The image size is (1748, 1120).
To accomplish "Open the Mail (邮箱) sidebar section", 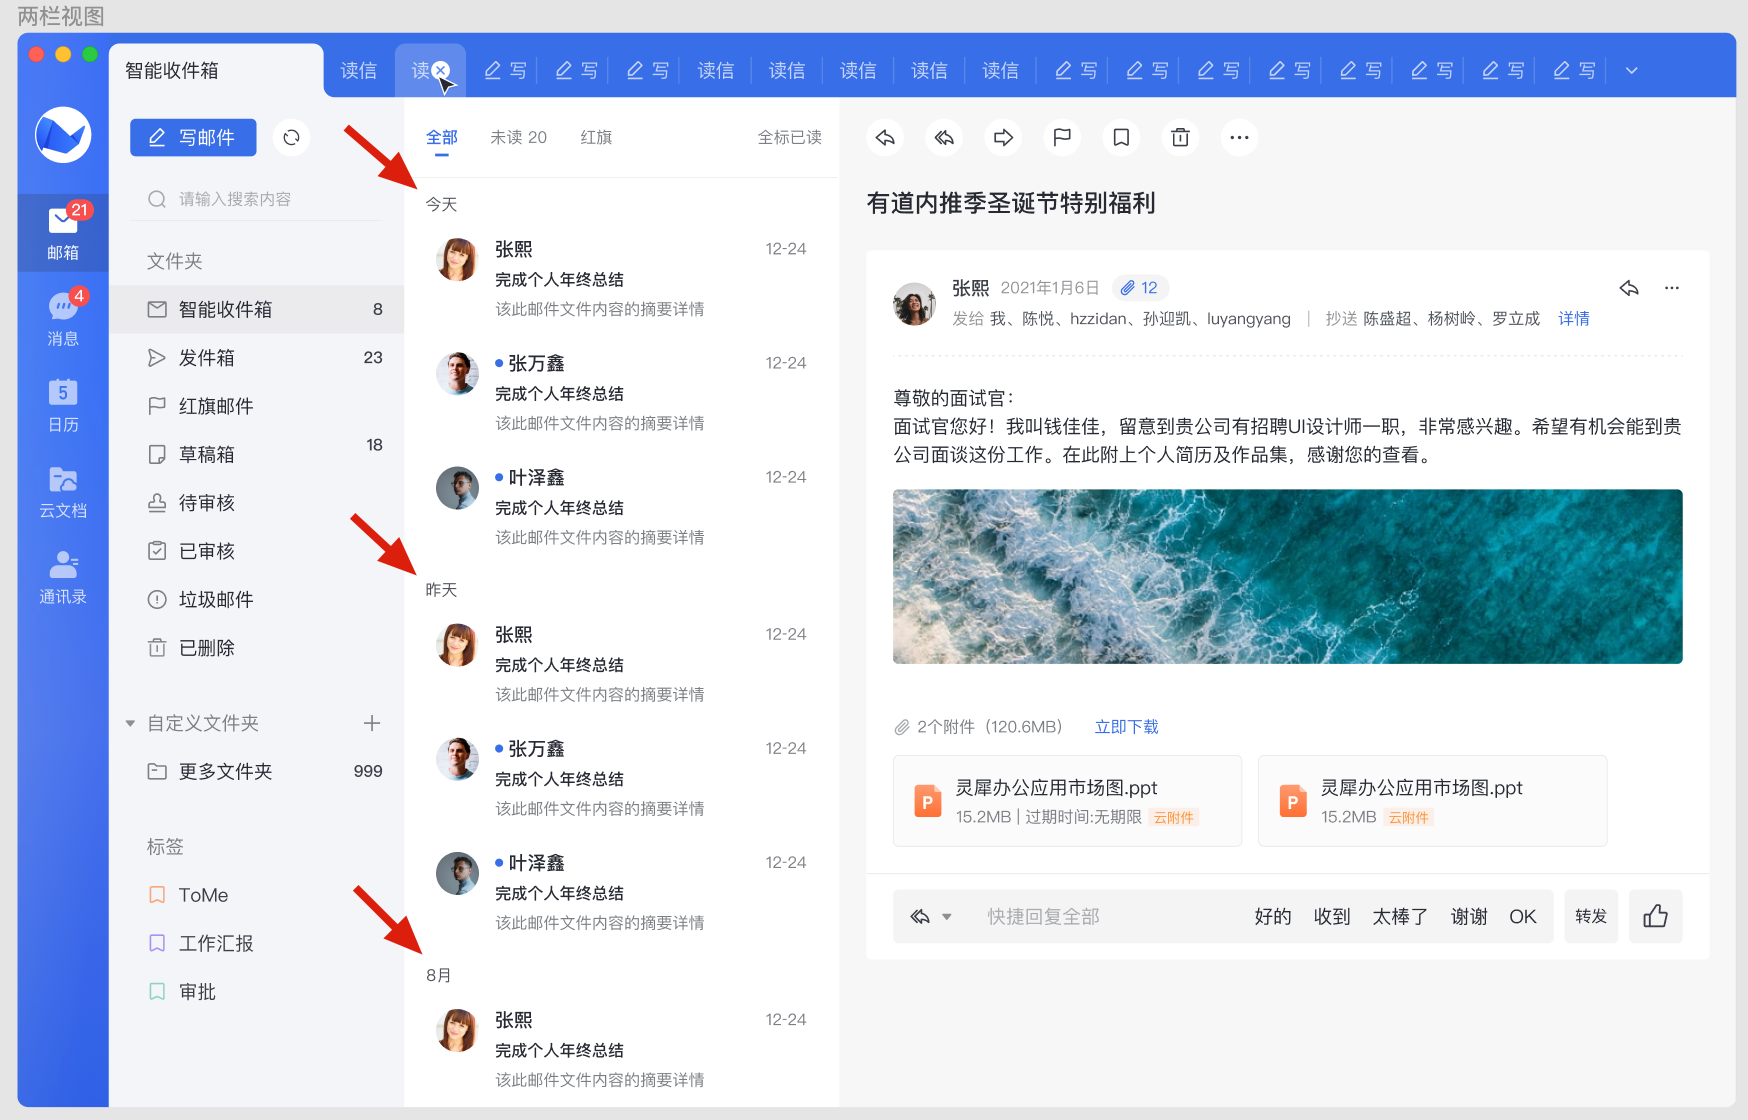I will (63, 232).
